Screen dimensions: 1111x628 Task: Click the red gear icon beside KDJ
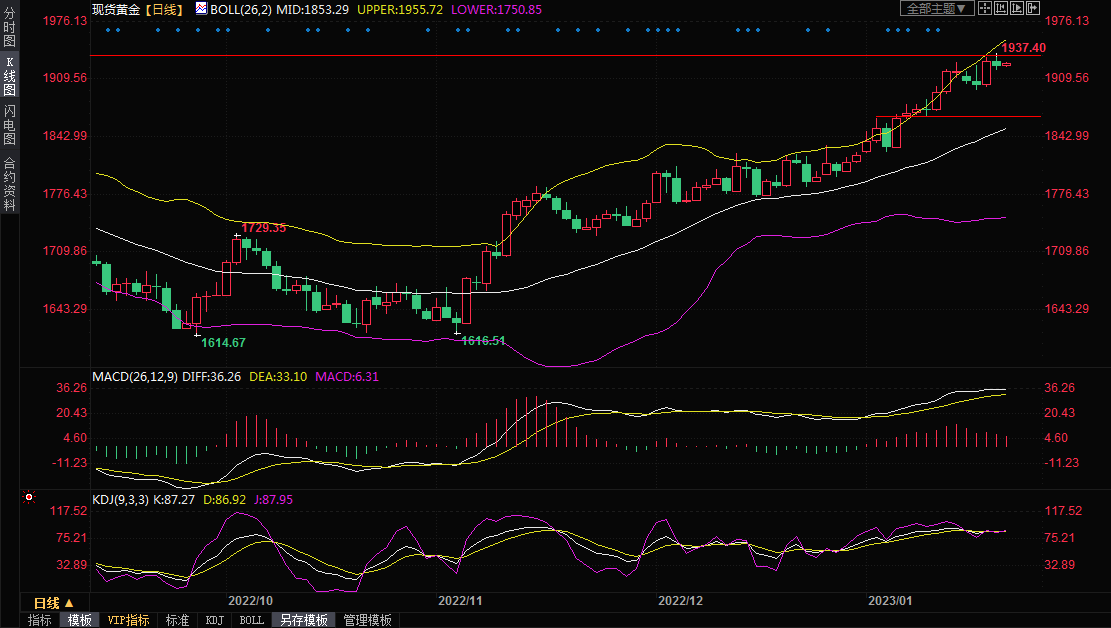29,497
